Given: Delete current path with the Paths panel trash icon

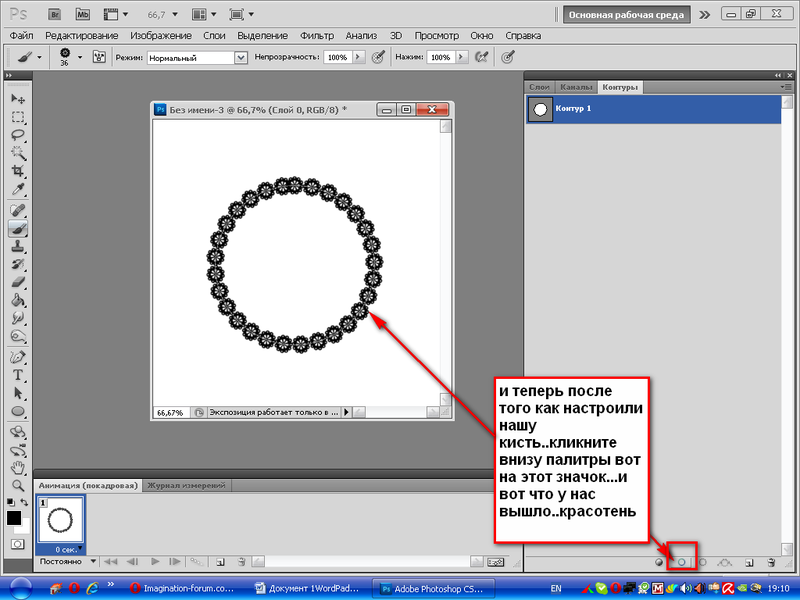Looking at the screenshot, I should tap(771, 562).
